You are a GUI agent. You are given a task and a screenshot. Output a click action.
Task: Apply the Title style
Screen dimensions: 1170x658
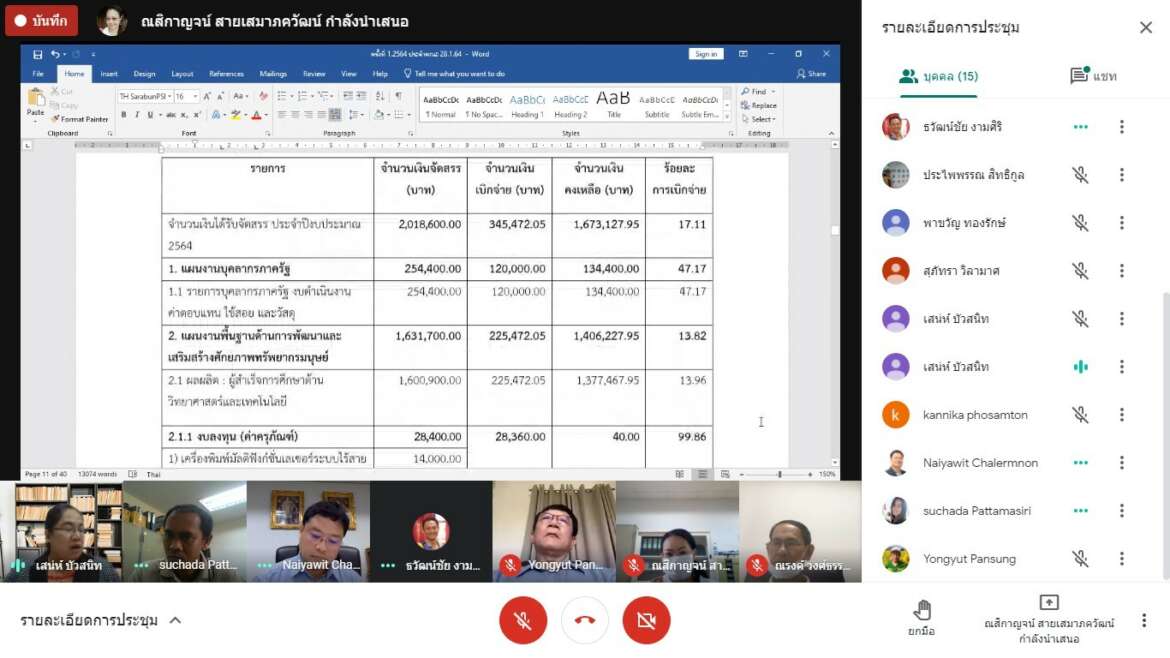(x=613, y=105)
